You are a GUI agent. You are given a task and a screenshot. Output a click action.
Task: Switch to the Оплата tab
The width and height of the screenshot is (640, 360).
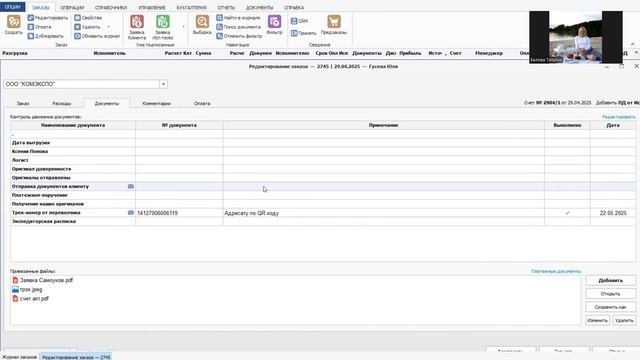202,104
